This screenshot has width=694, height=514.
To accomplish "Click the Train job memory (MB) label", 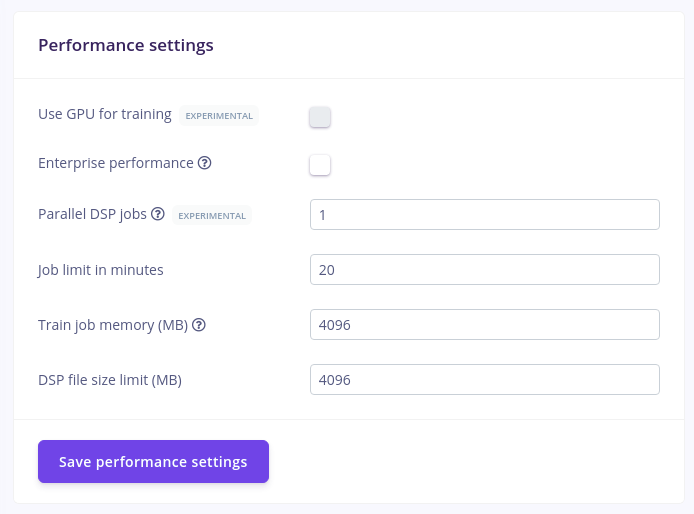I will pyautogui.click(x=113, y=325).
